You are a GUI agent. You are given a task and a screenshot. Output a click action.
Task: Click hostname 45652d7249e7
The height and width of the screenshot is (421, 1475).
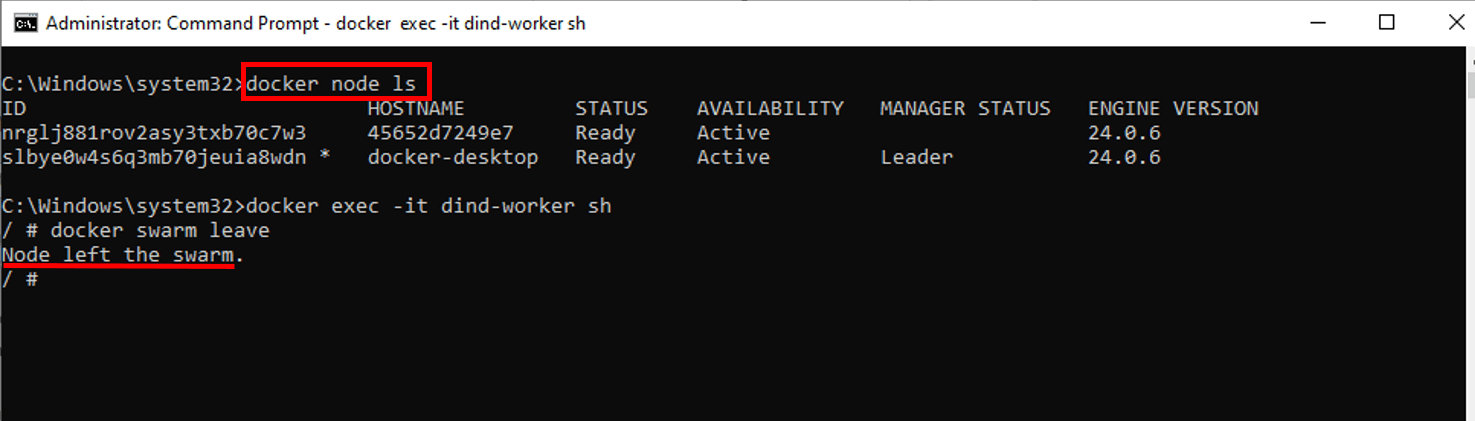coord(440,133)
